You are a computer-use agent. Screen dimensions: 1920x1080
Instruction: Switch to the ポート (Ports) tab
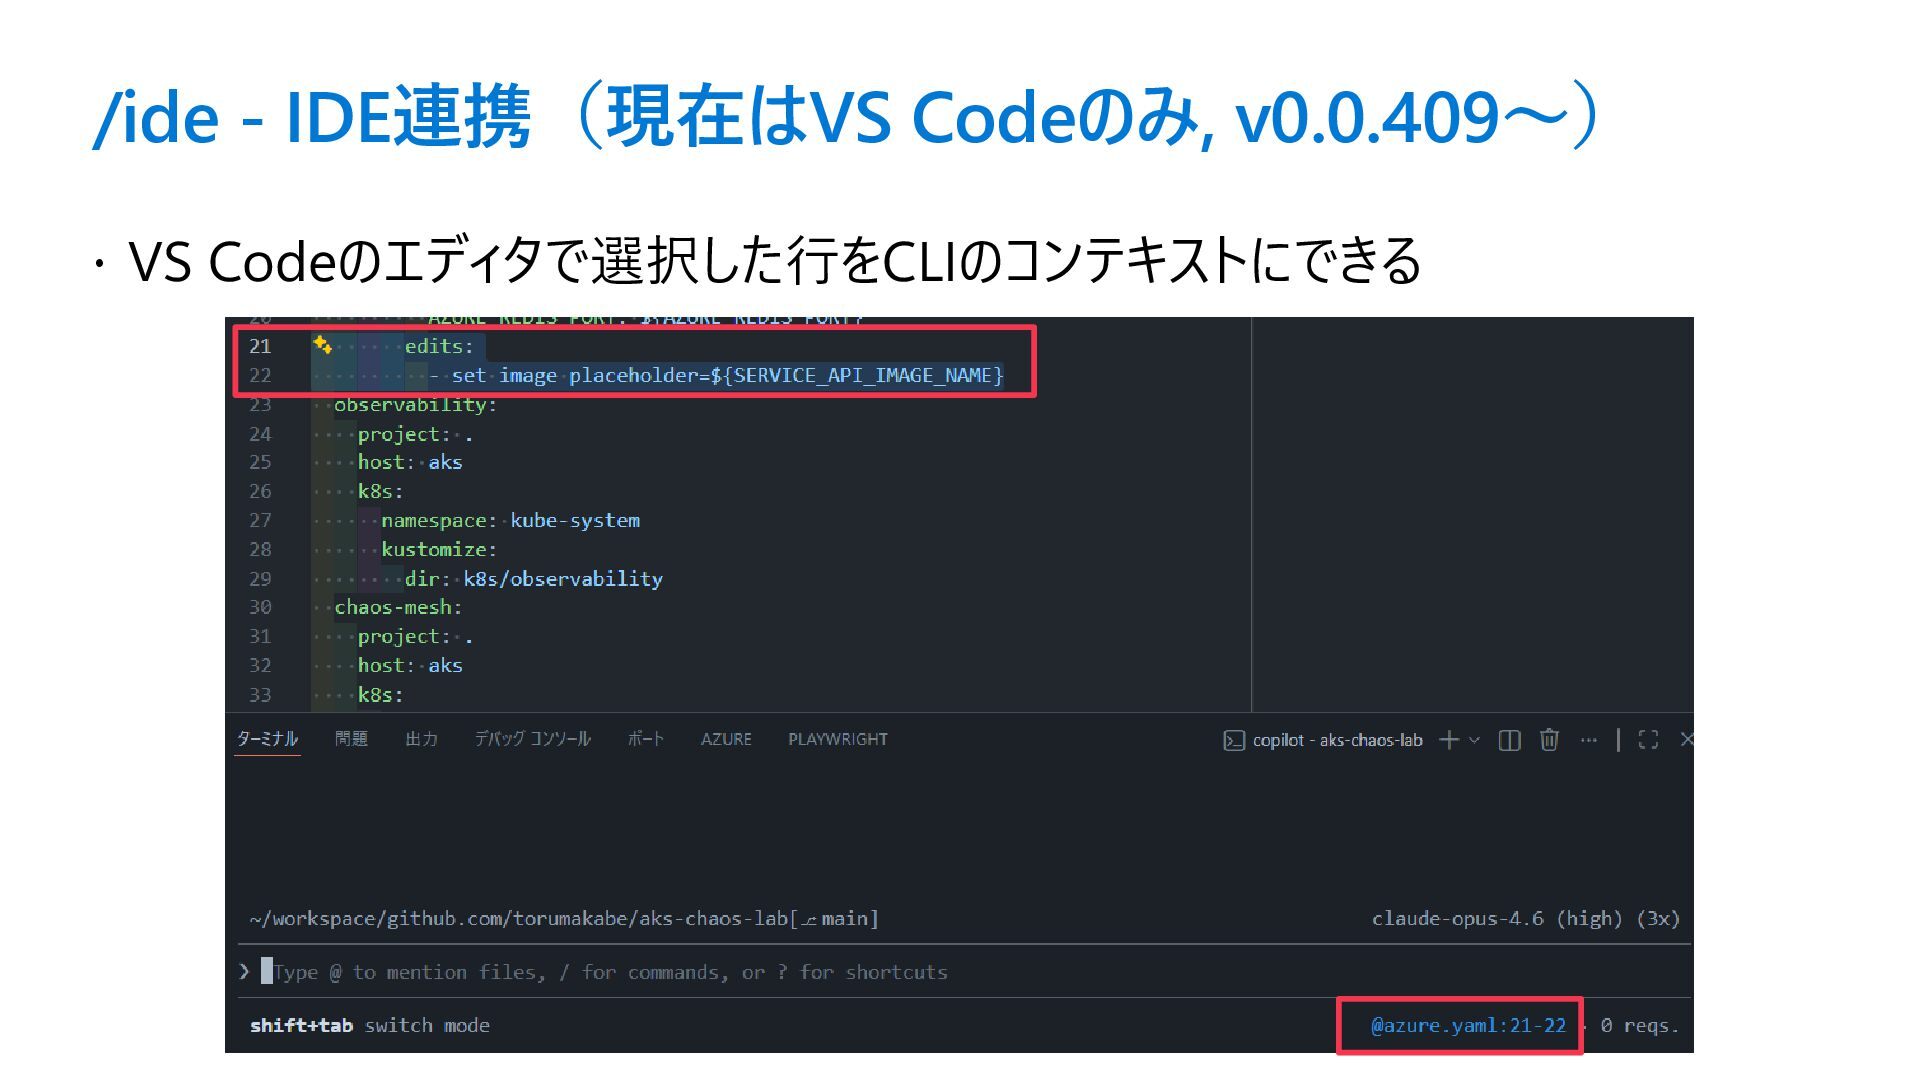point(645,739)
